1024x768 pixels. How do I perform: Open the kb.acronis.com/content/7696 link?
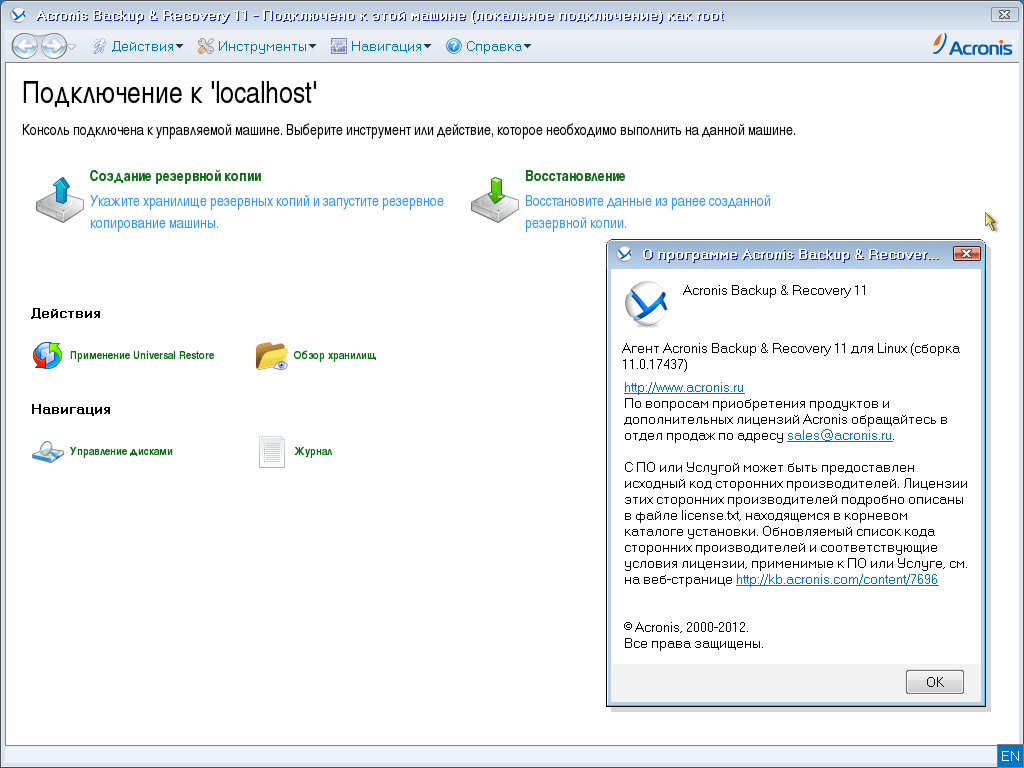837,579
